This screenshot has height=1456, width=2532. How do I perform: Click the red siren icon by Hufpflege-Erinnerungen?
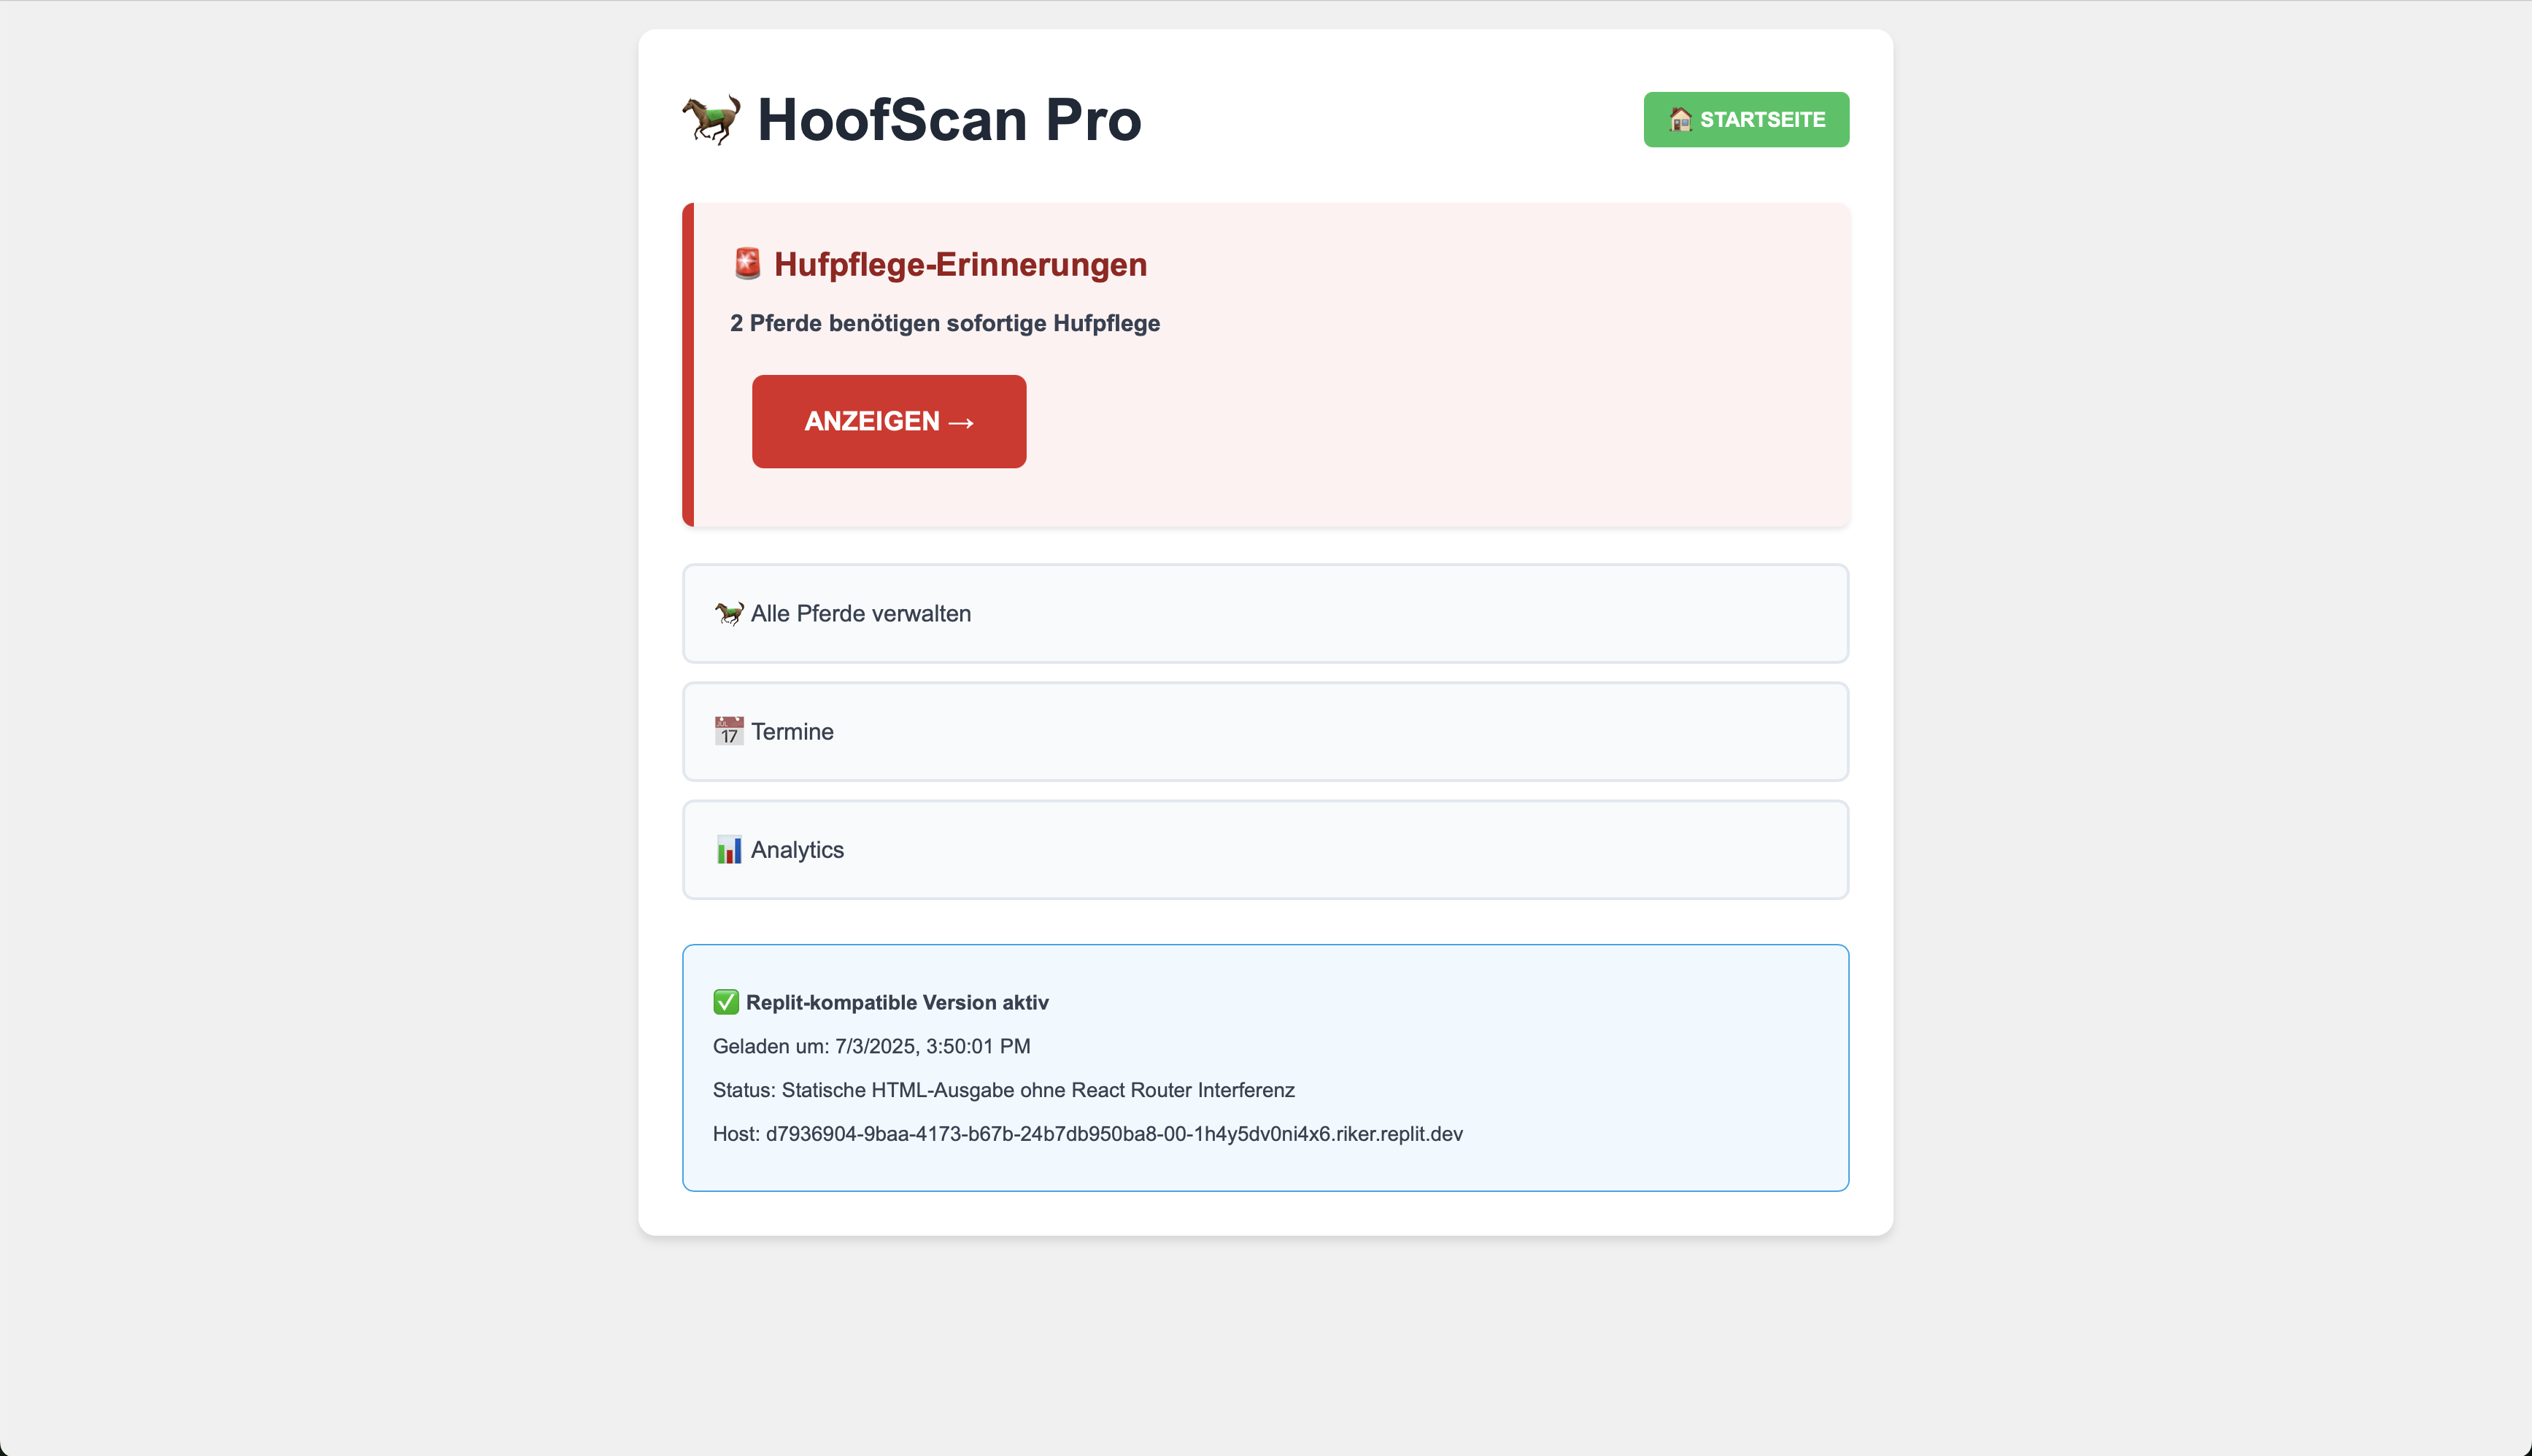tap(747, 264)
